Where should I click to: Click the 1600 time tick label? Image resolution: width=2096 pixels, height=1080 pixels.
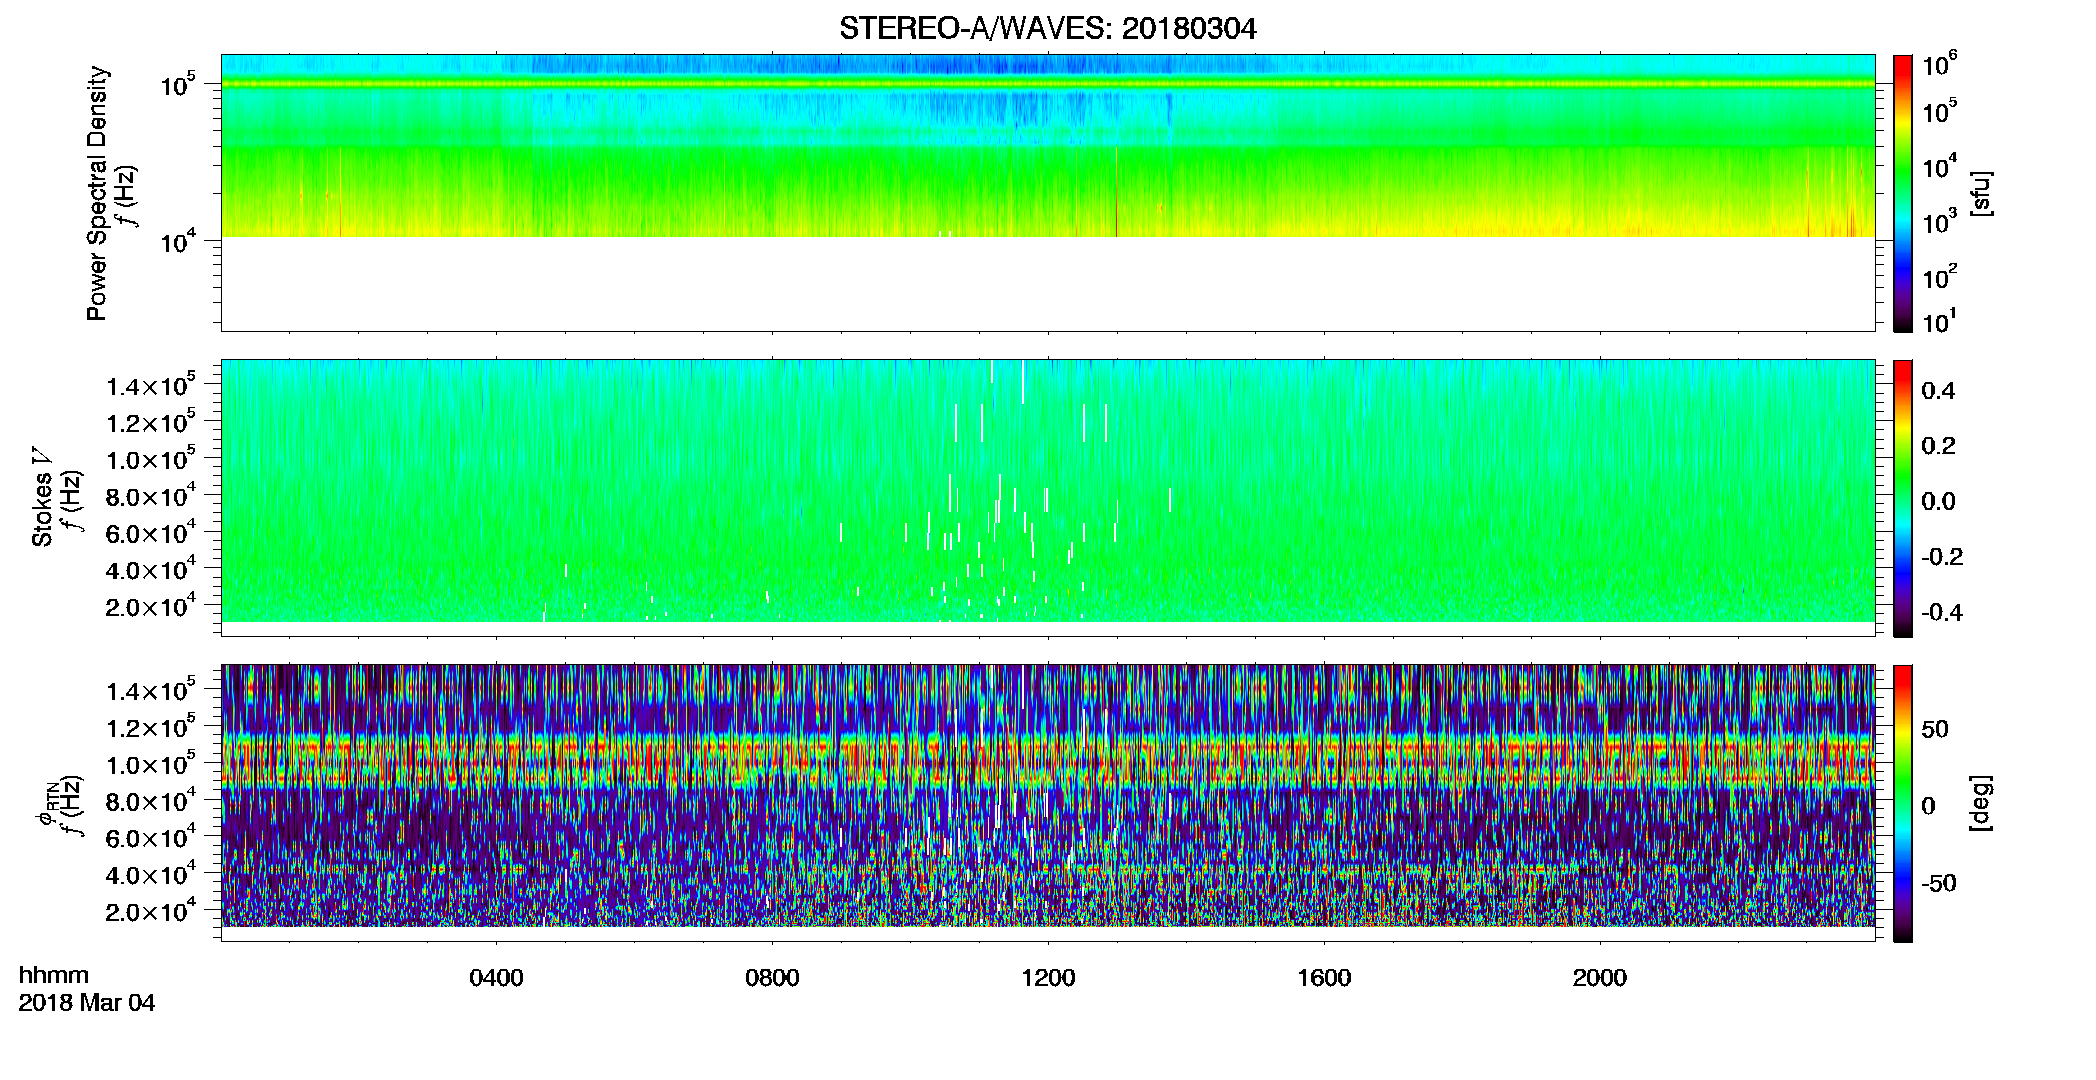click(1324, 978)
